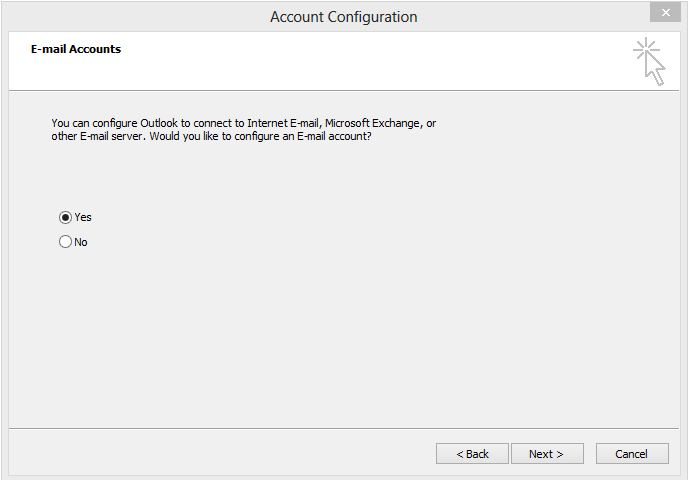The height and width of the screenshot is (481, 689).
Task: Click the word Outlook in the description
Action: 159,123
